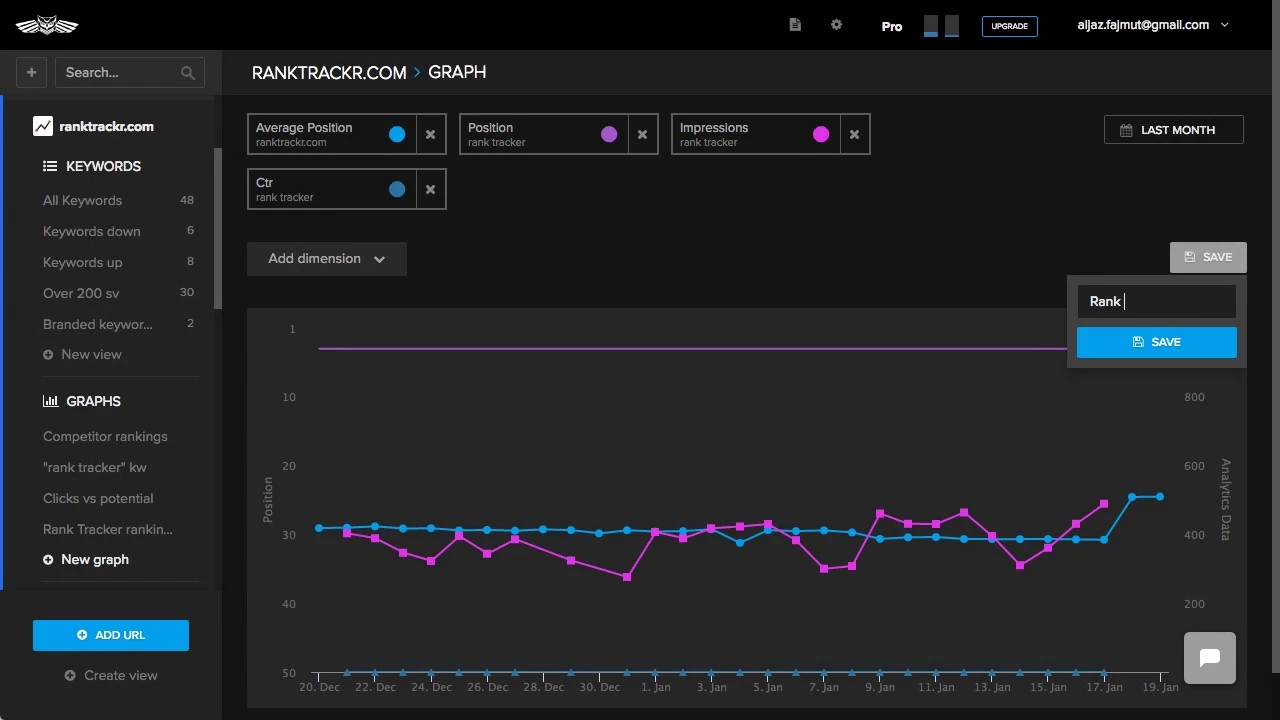Focus the graph name field containing Rank

point(1157,301)
